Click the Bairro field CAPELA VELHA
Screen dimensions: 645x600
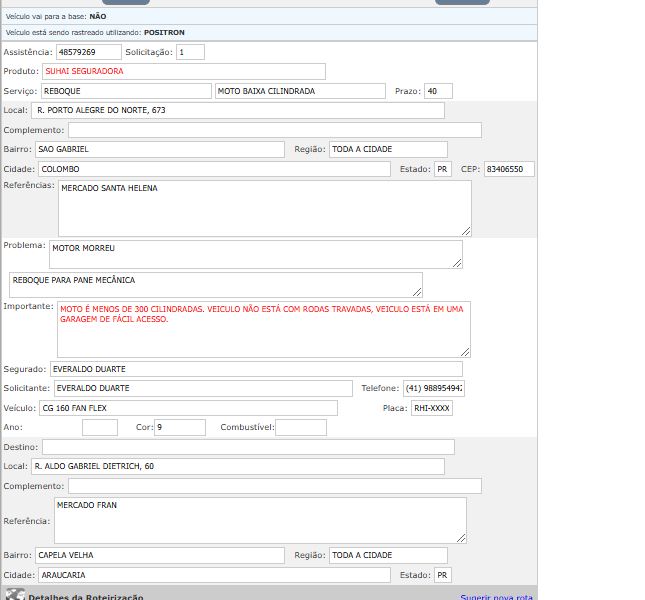(160, 556)
